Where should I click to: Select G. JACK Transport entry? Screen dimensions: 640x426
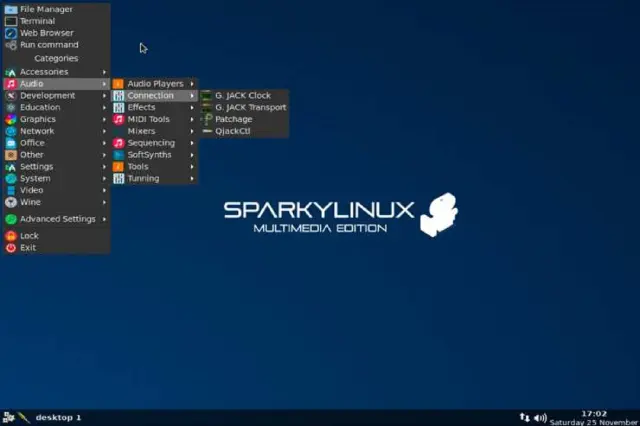pos(250,107)
